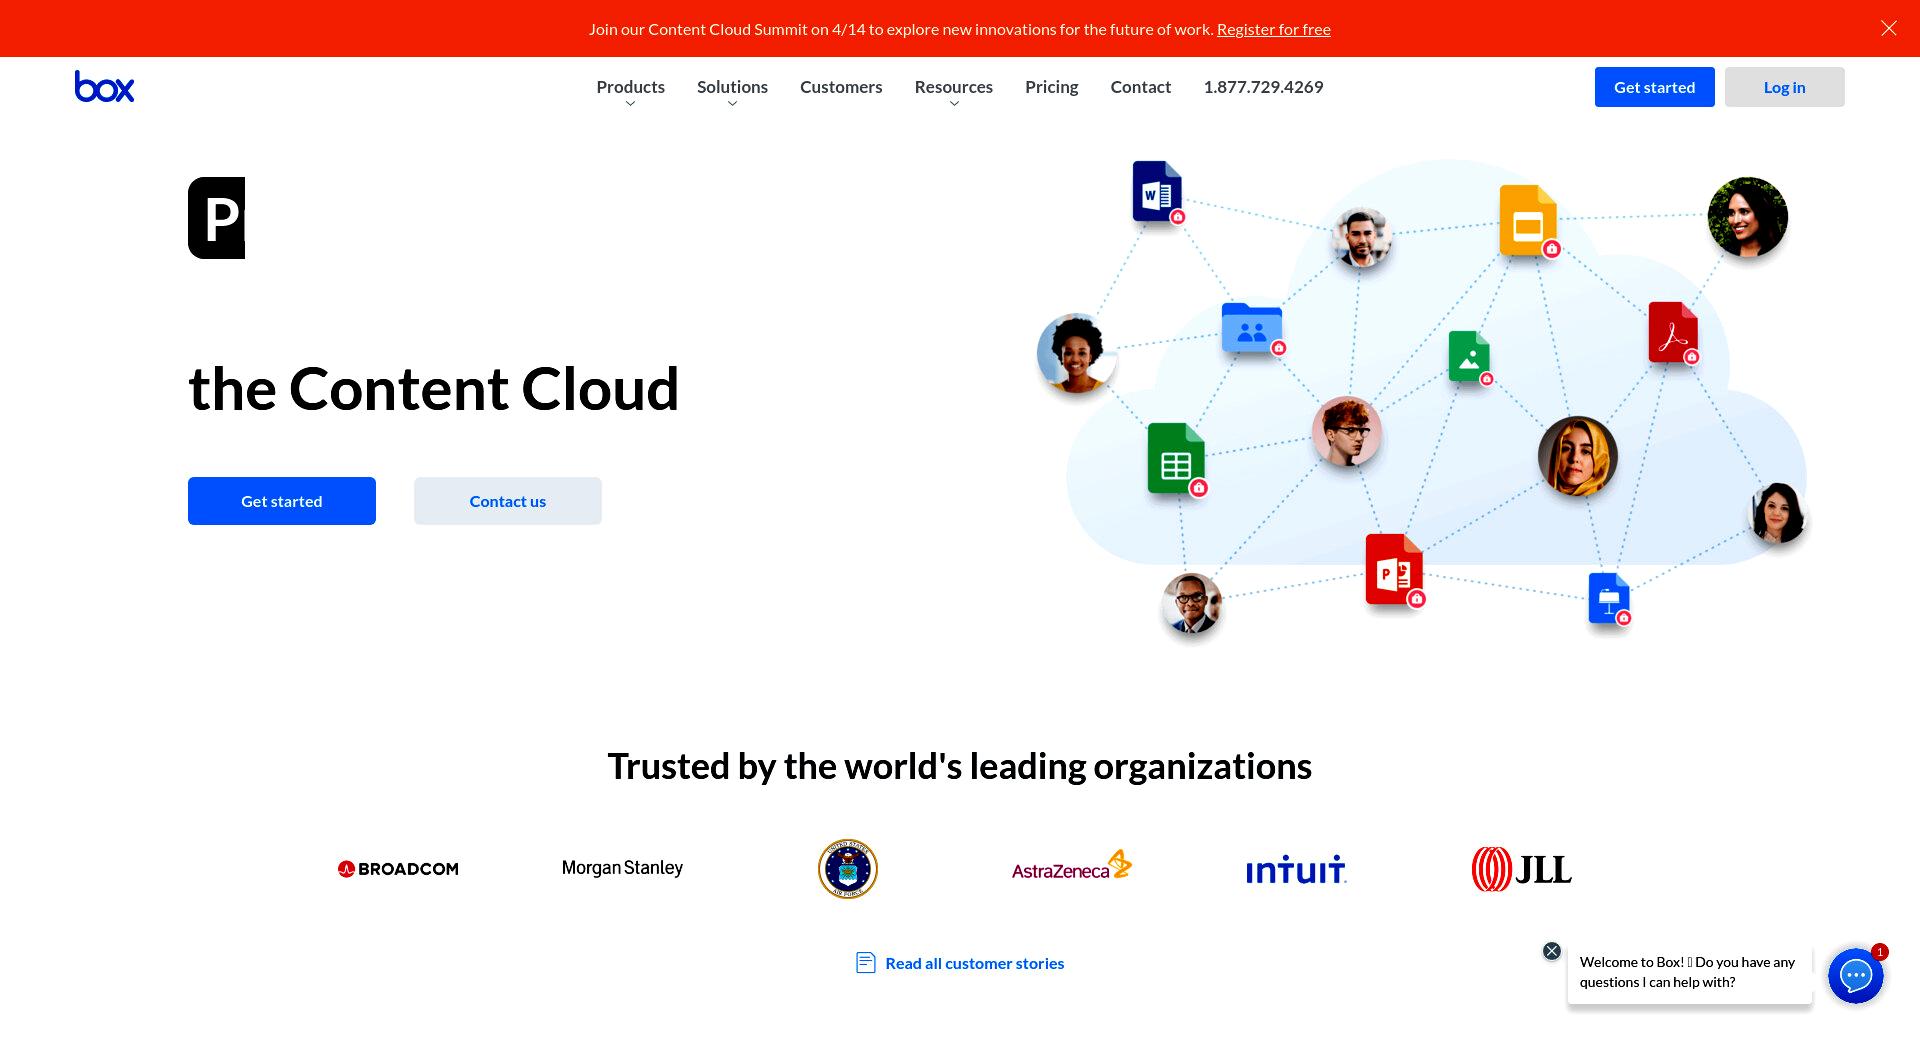The image size is (1920, 1040).
Task: Click the red PowerPoint file icon
Action: 1394,569
